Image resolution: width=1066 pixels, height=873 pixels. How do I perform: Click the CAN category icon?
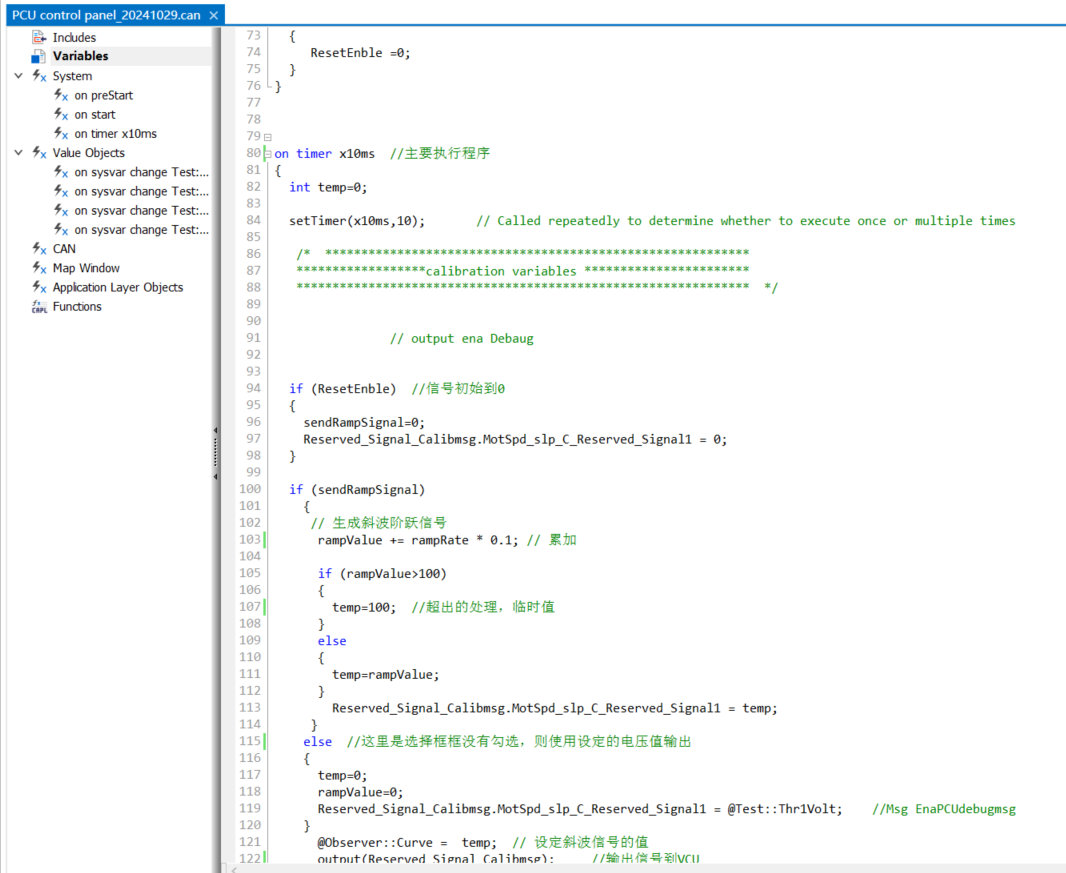point(39,249)
